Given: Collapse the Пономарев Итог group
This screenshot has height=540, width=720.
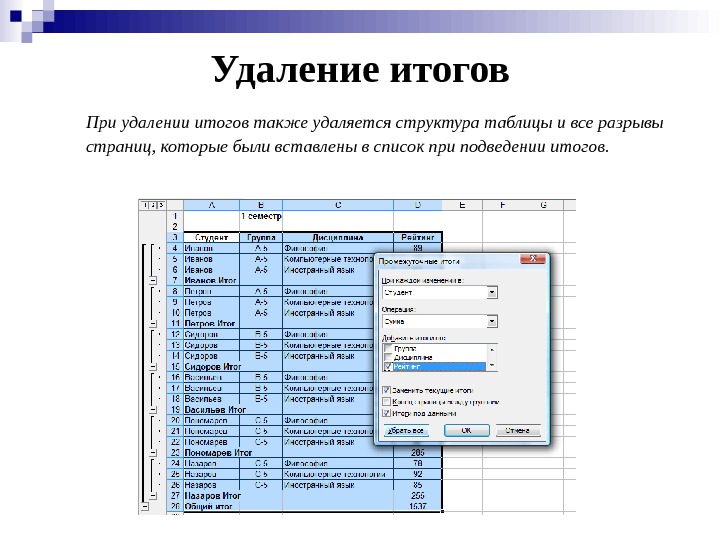Looking at the screenshot, I should coord(153,453).
